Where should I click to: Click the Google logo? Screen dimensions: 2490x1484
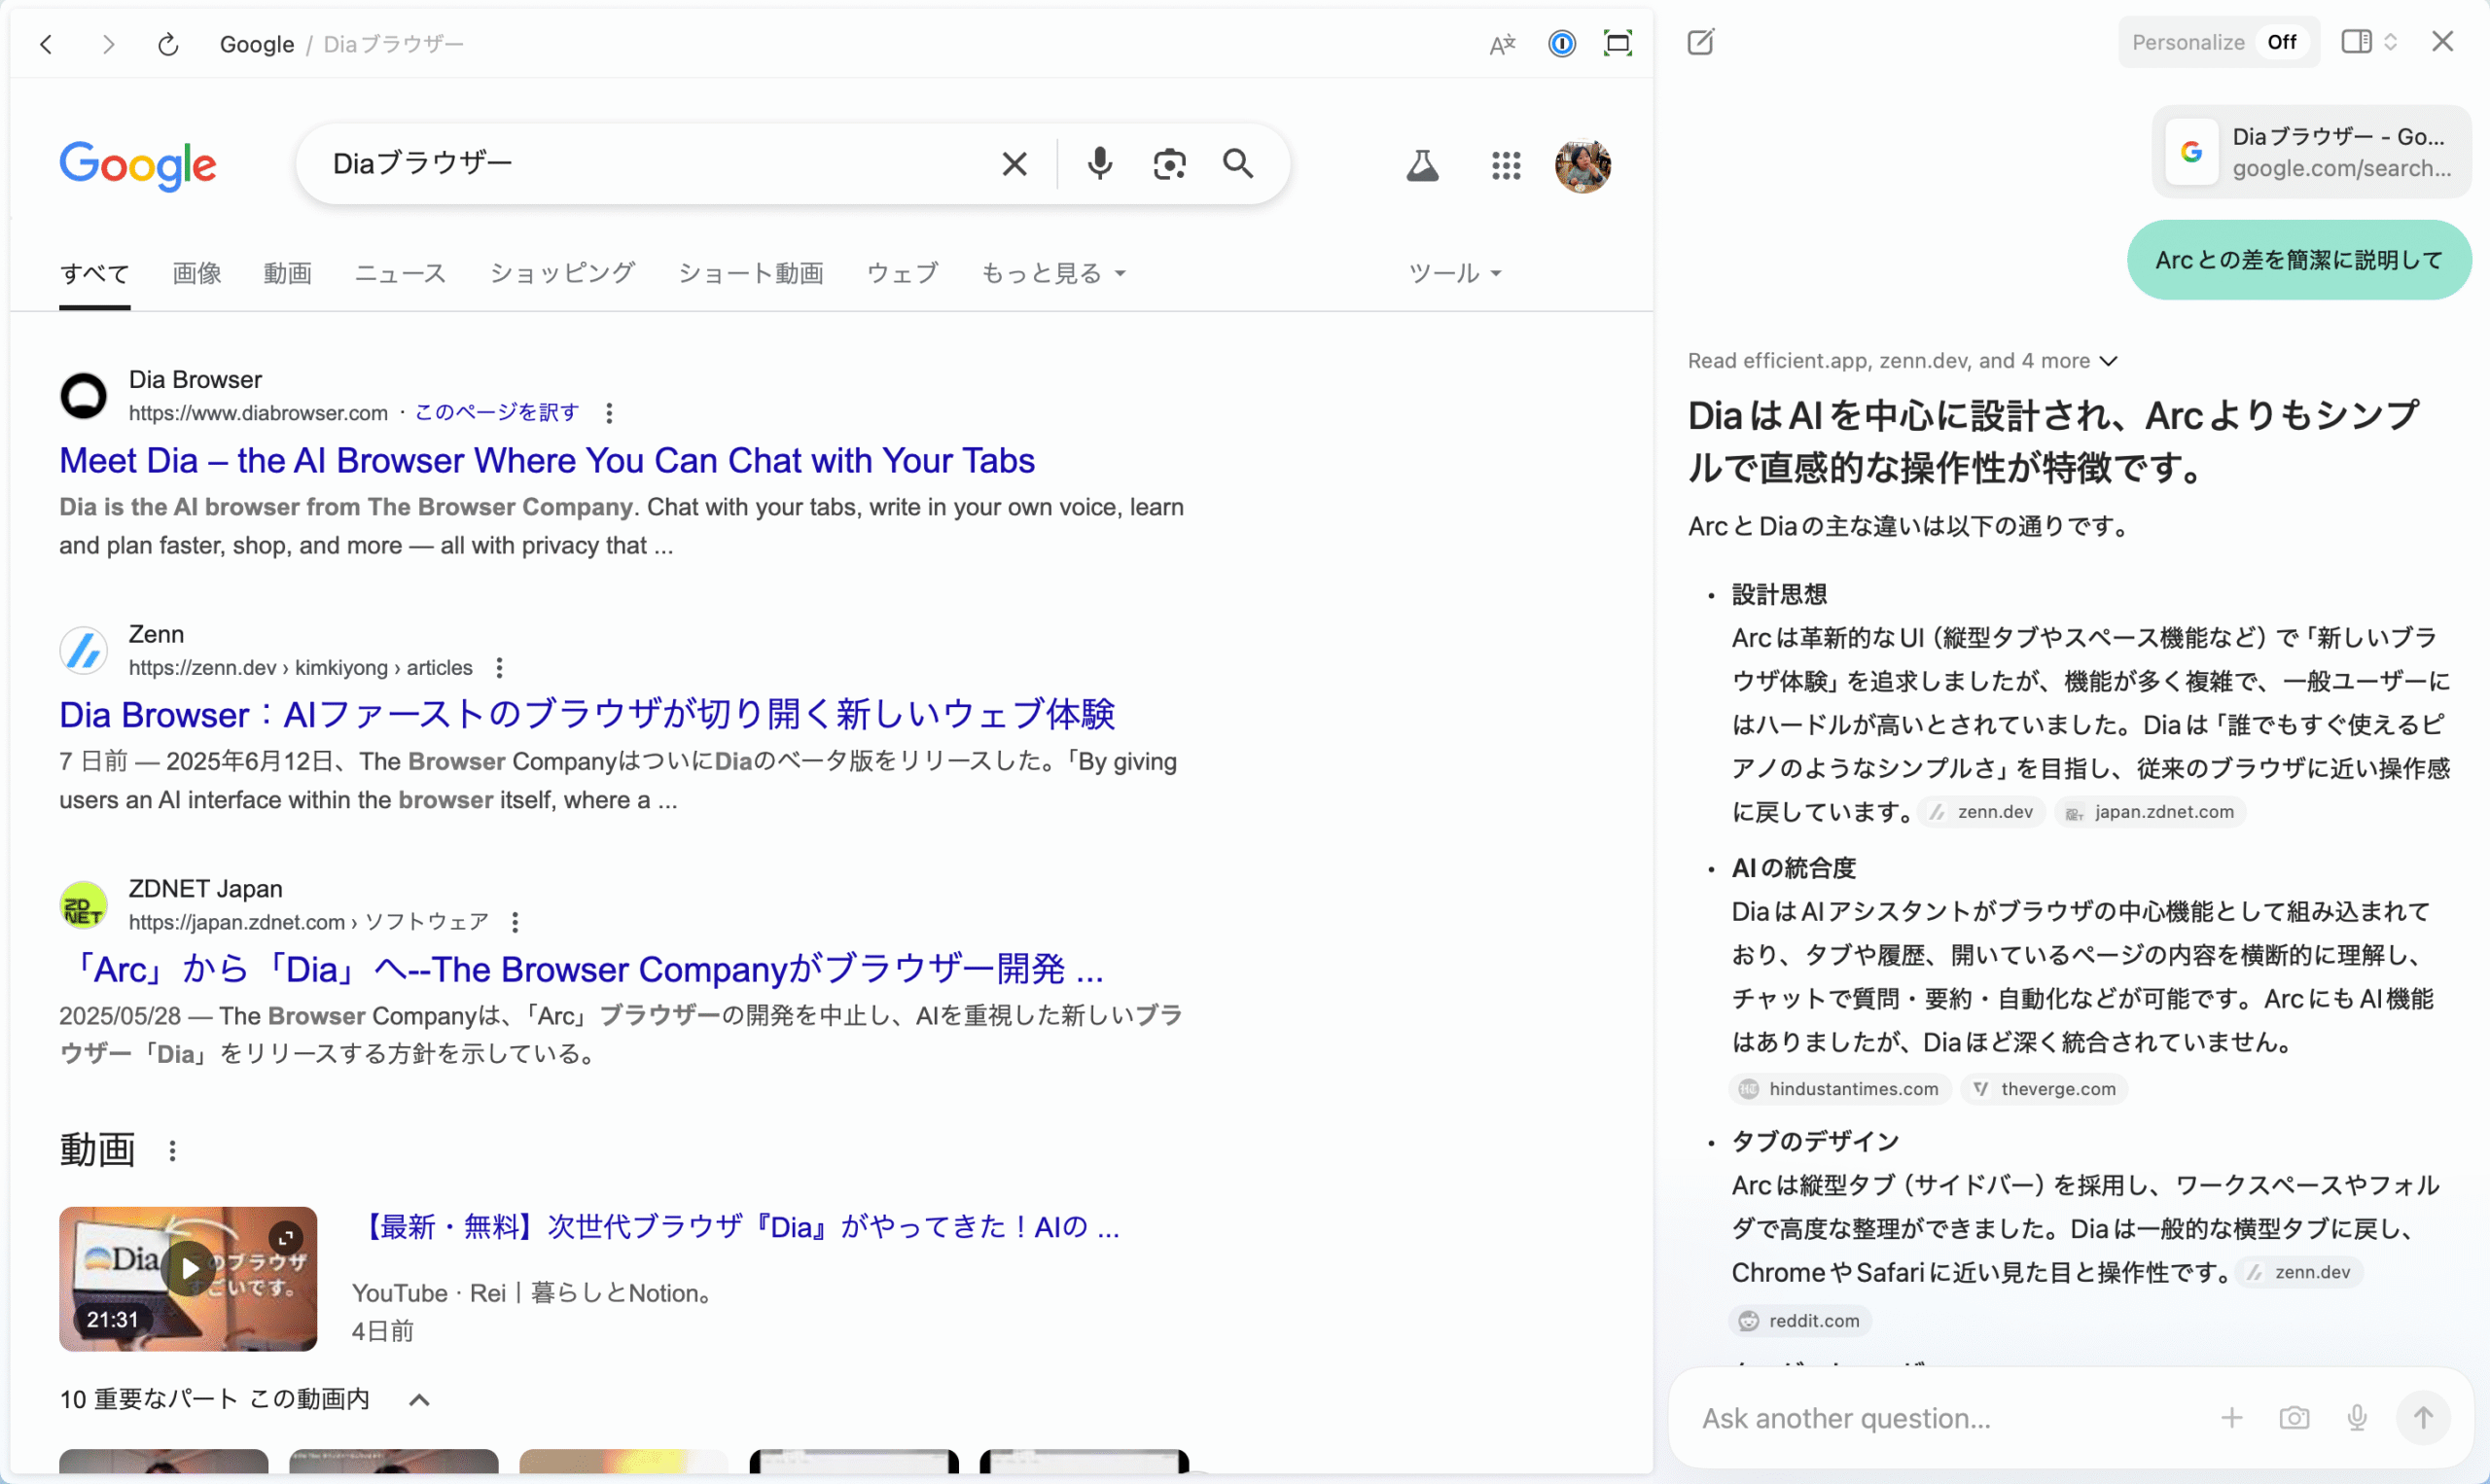coord(137,165)
